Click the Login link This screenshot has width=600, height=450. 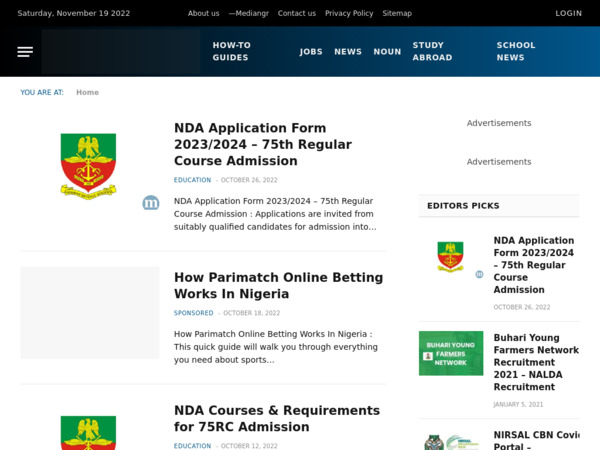pos(568,13)
